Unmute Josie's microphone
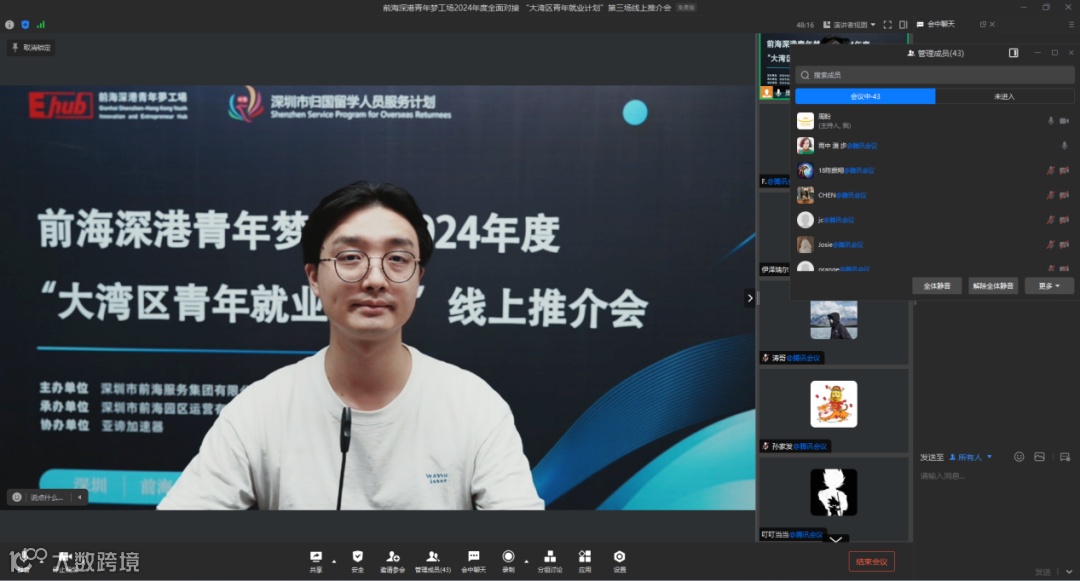The image size is (1080, 581). 1050,244
